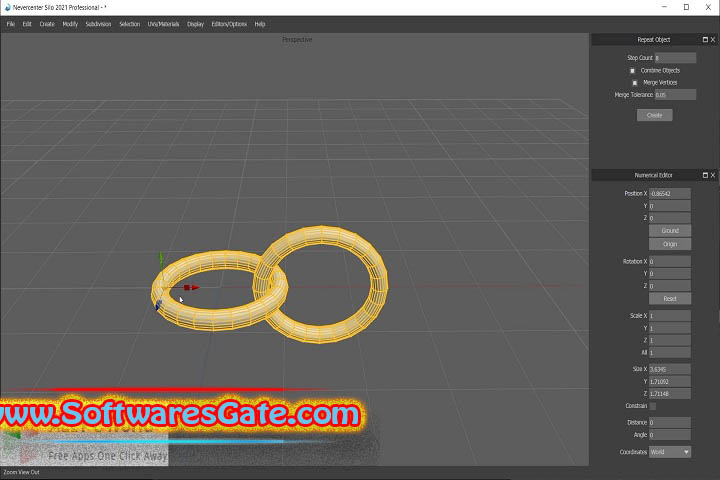This screenshot has width=720, height=480.
Task: Grab the blue Z-axis manipulator handle
Action: coord(158,304)
